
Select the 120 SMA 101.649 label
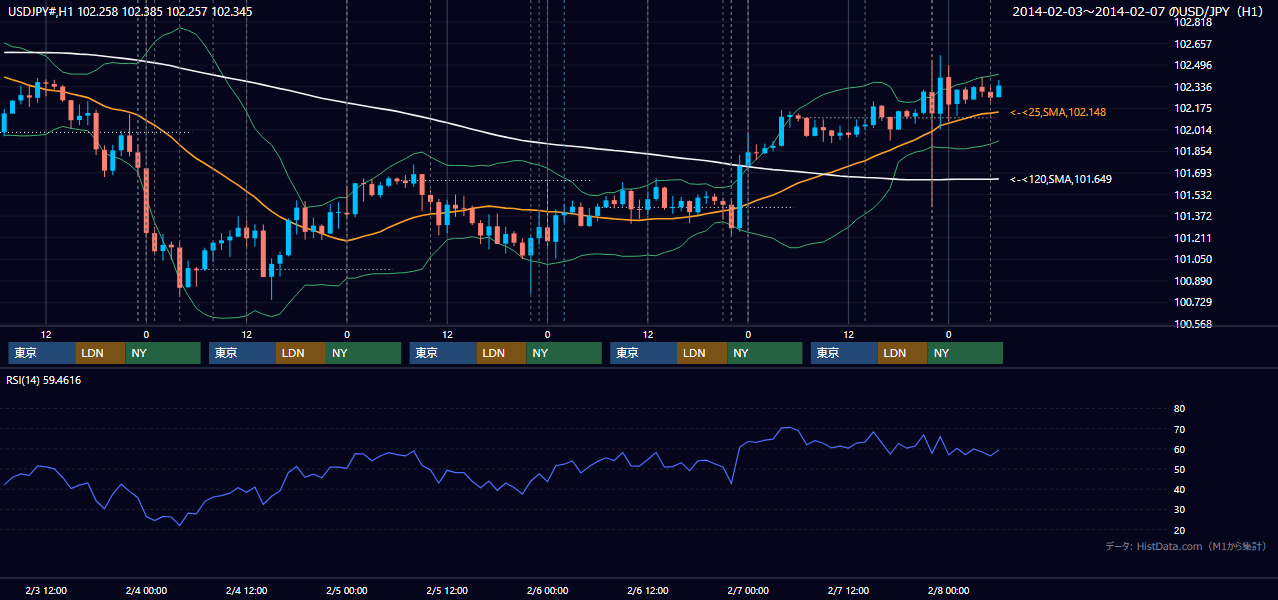pyautogui.click(x=1061, y=179)
